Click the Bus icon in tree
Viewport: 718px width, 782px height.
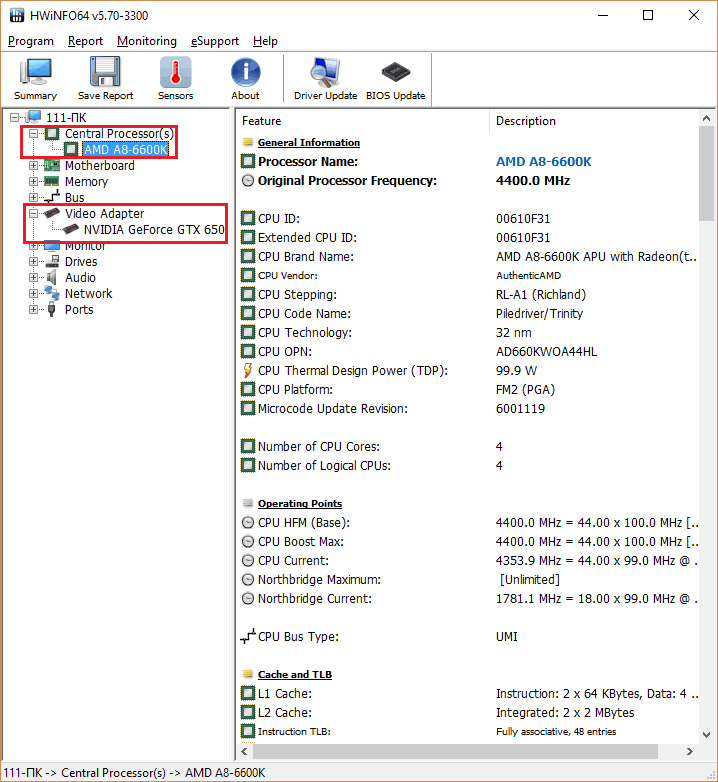51,197
